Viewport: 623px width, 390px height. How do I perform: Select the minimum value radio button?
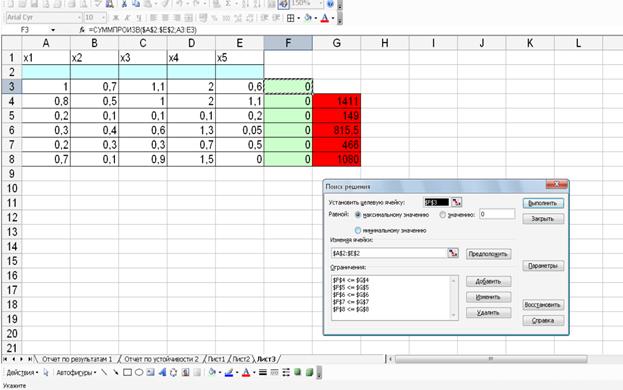point(358,230)
